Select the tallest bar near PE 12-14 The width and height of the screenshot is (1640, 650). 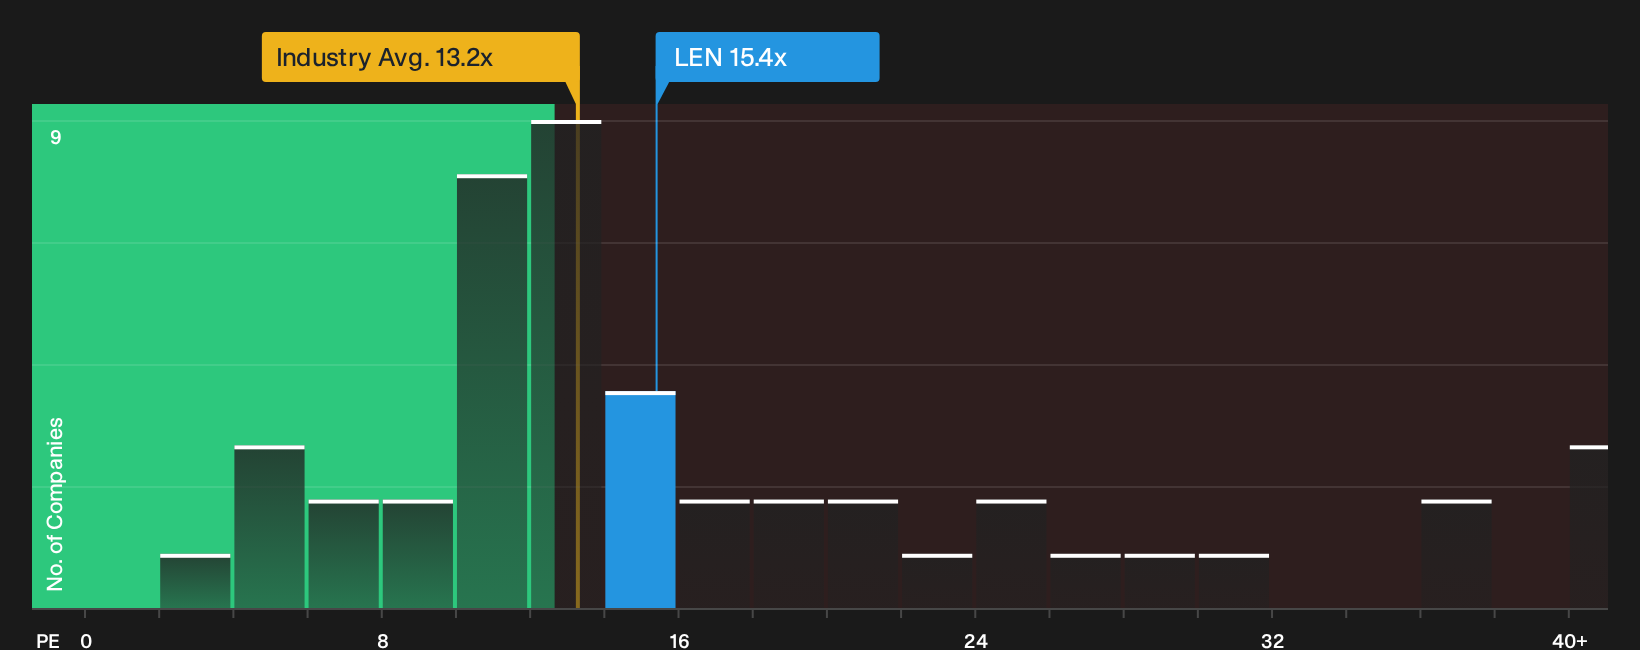point(566,364)
